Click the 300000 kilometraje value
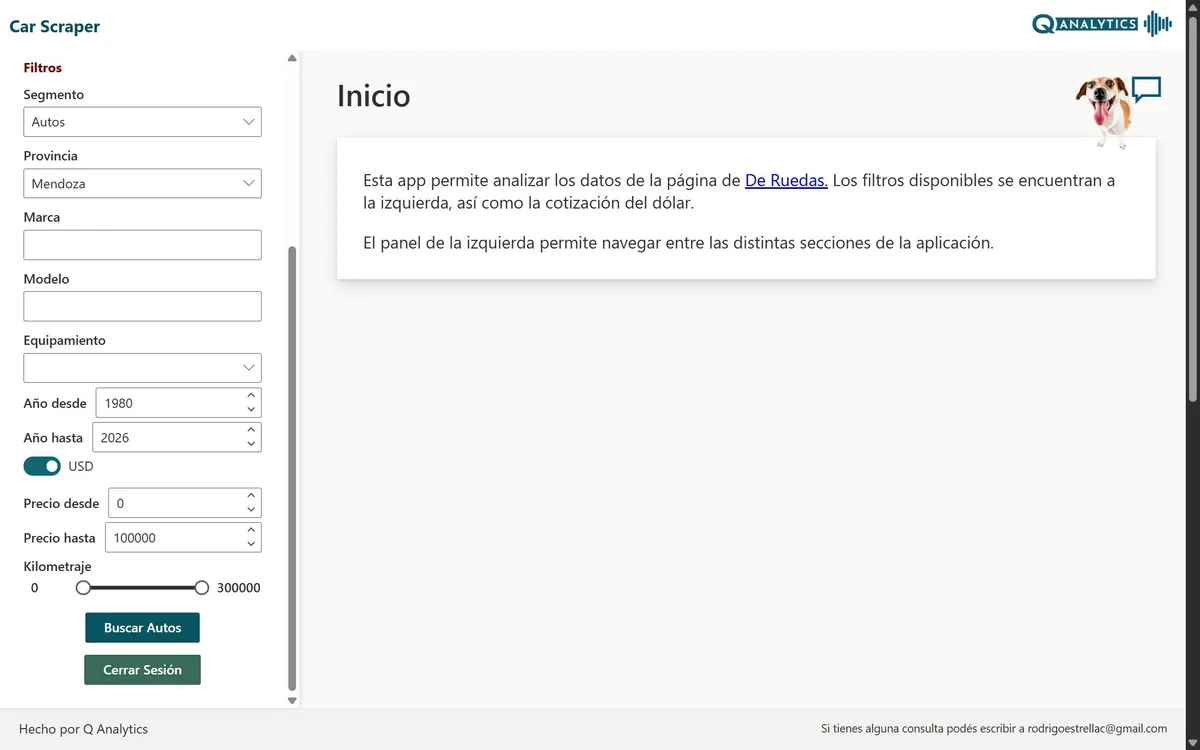 coord(239,588)
